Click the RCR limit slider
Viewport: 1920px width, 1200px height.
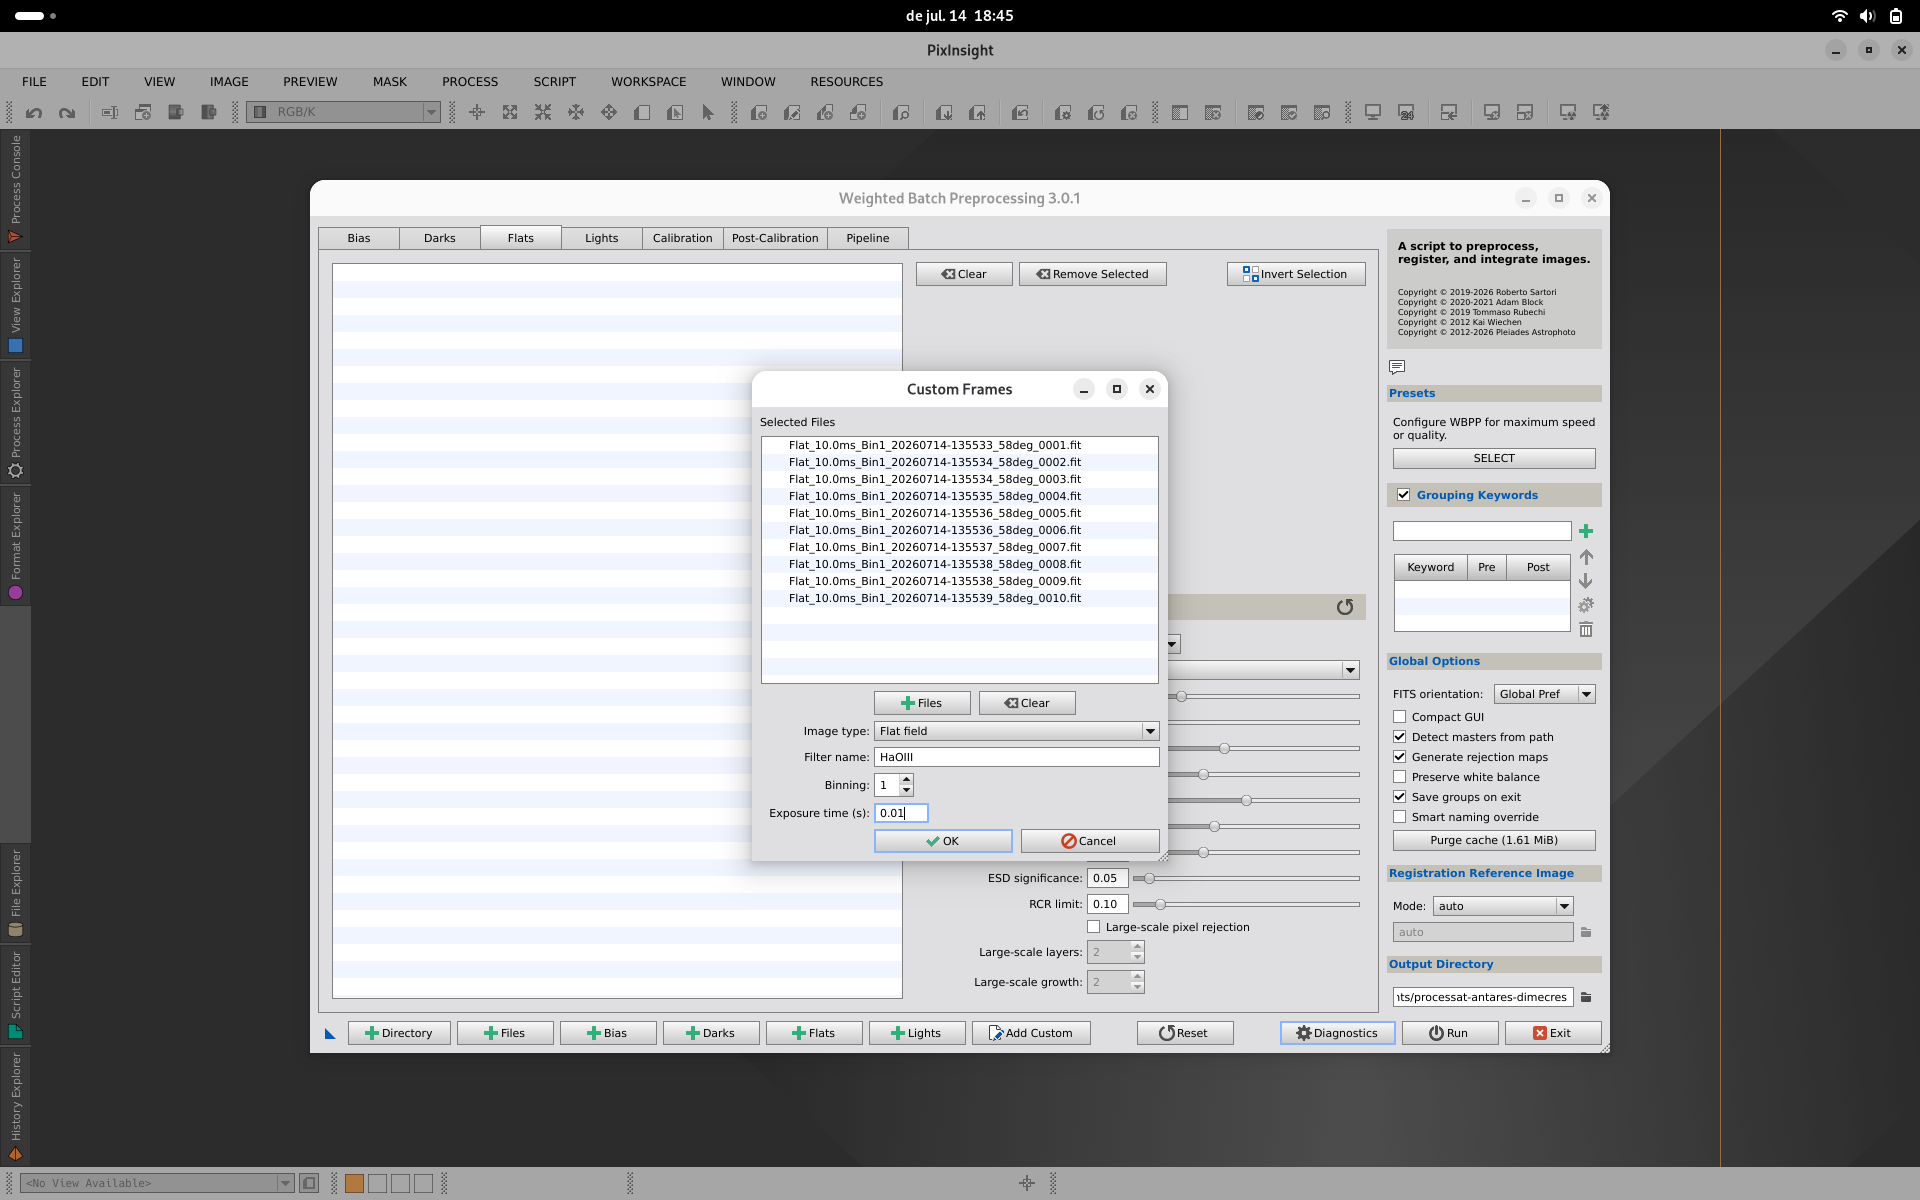tap(1246, 904)
